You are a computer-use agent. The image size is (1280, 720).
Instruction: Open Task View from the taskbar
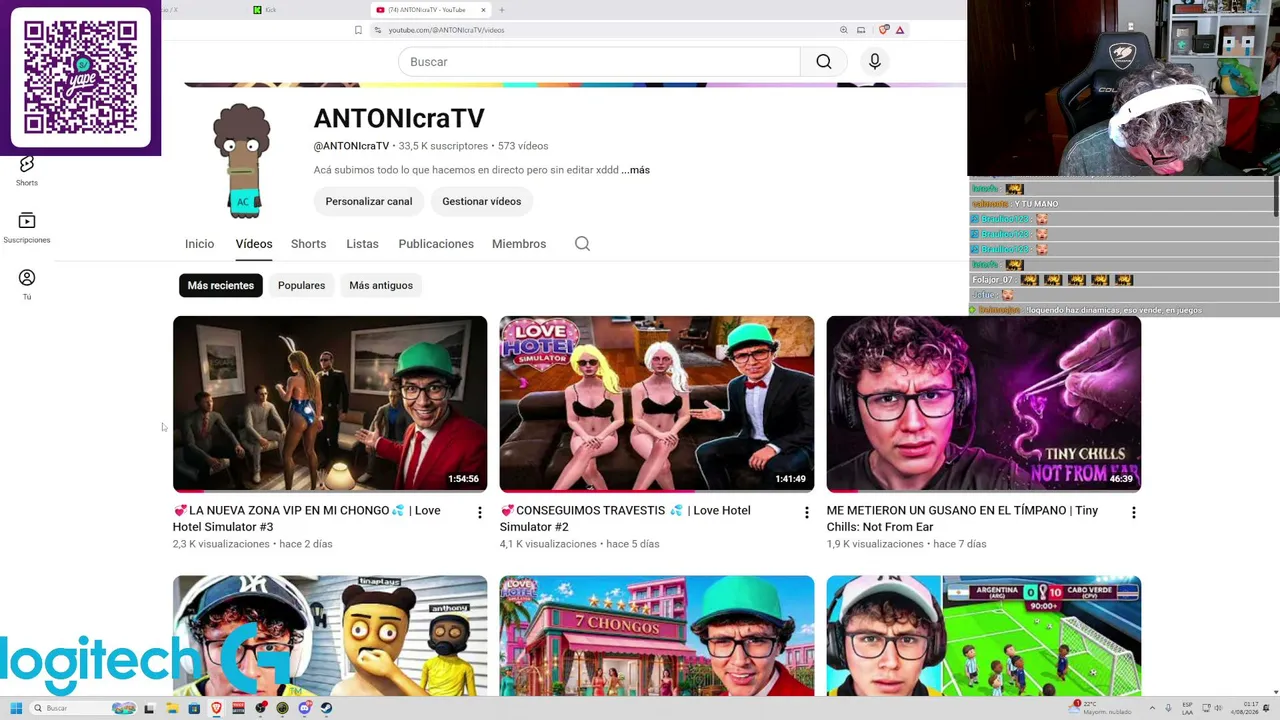pos(150,708)
